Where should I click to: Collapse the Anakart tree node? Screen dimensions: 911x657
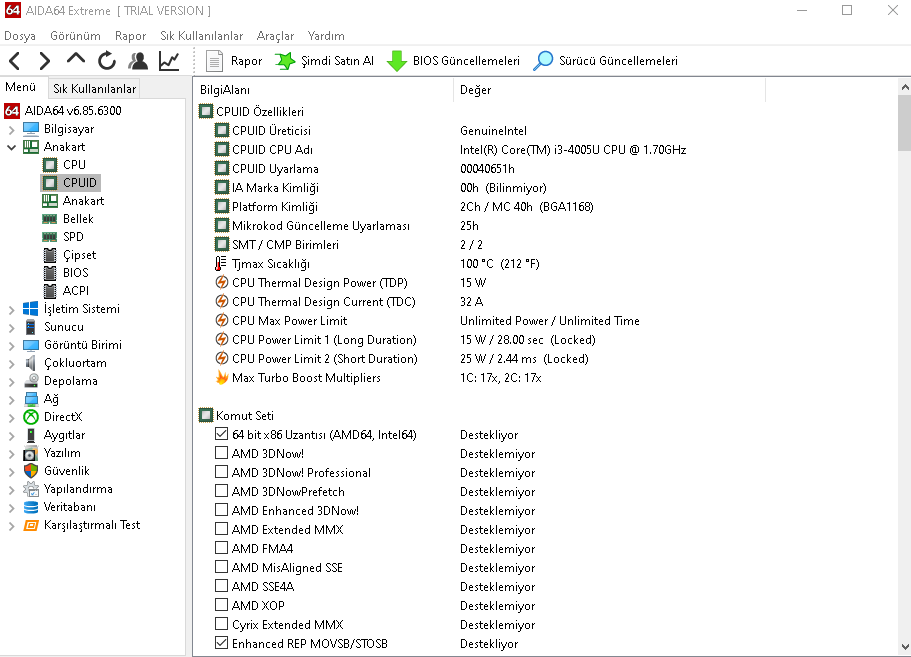(x=12, y=148)
